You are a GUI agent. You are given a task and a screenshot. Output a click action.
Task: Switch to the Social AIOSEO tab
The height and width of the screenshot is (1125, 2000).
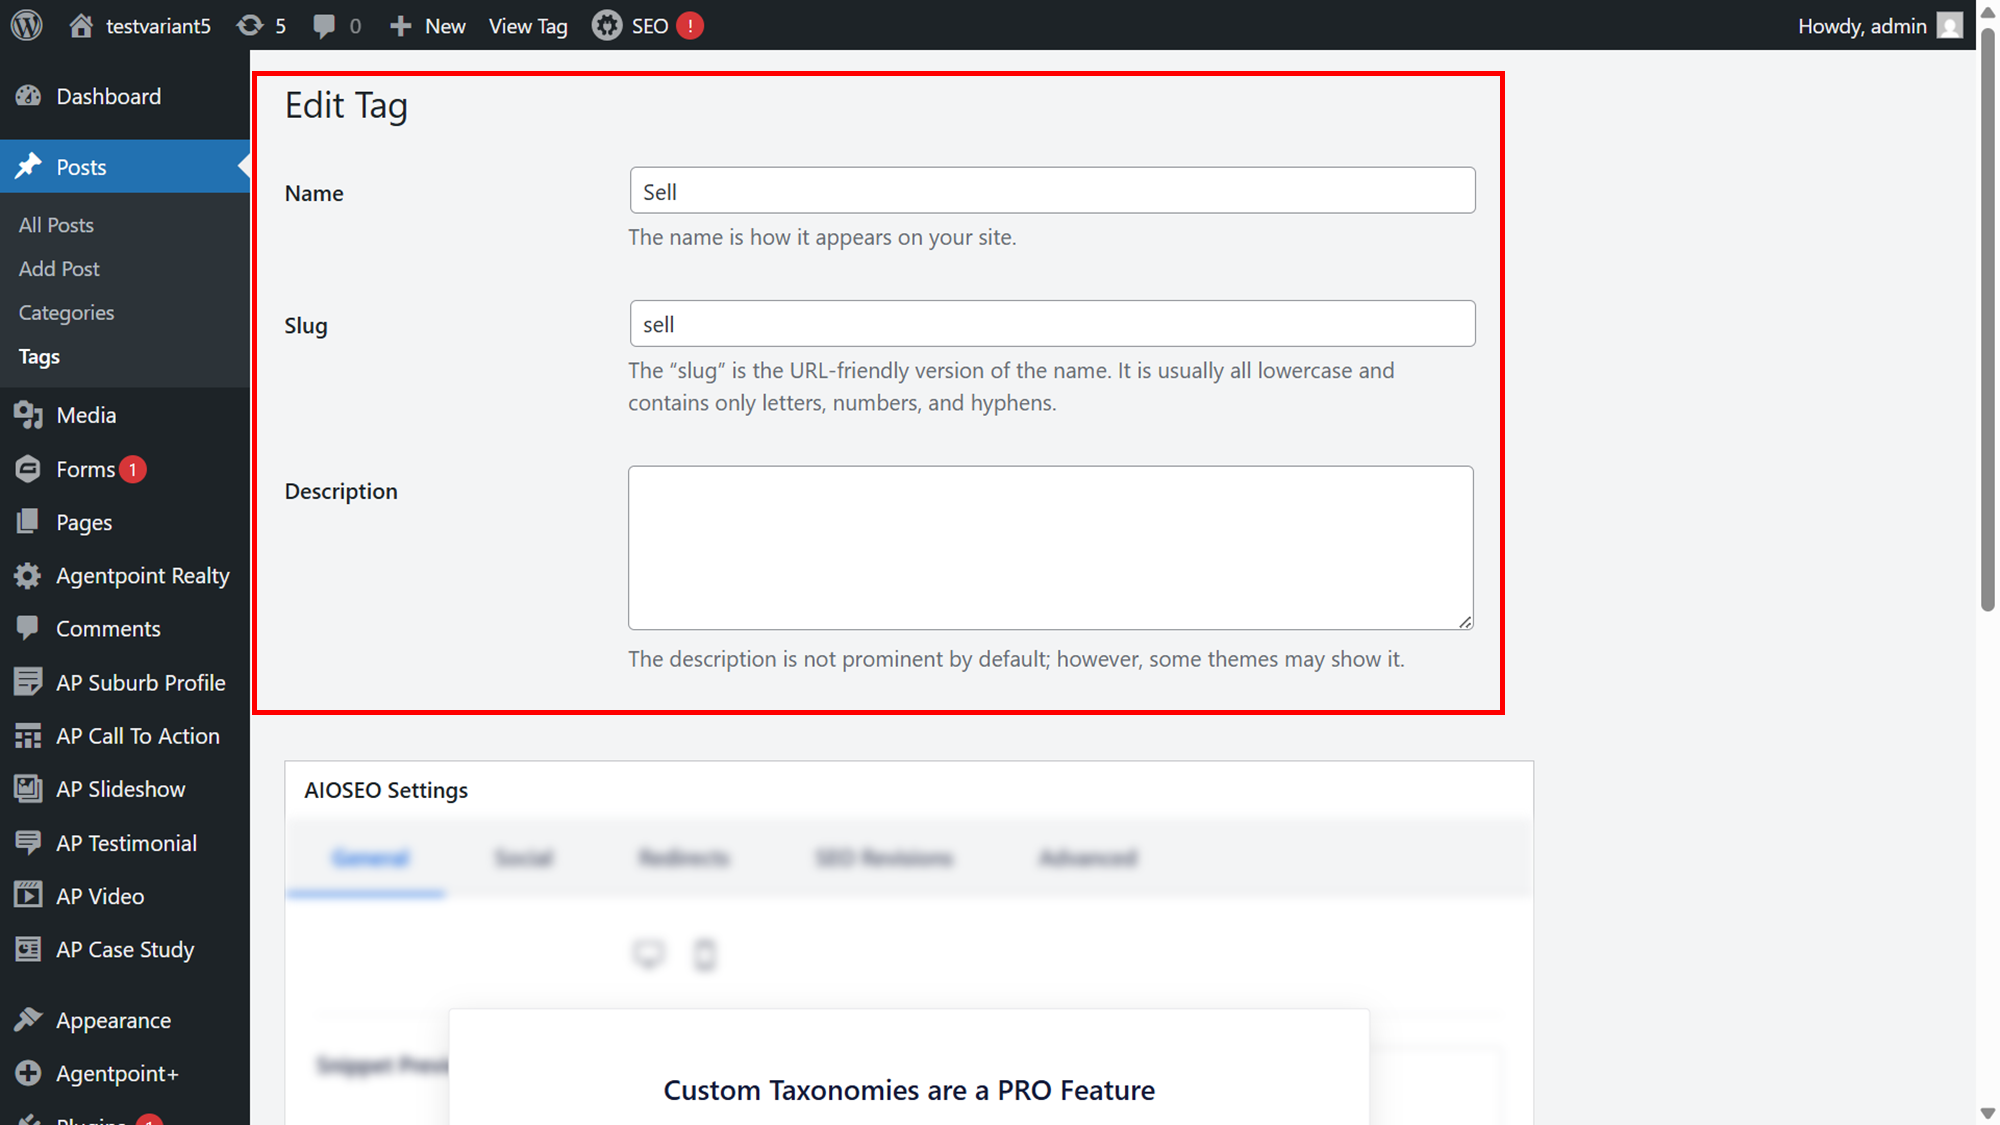523,858
